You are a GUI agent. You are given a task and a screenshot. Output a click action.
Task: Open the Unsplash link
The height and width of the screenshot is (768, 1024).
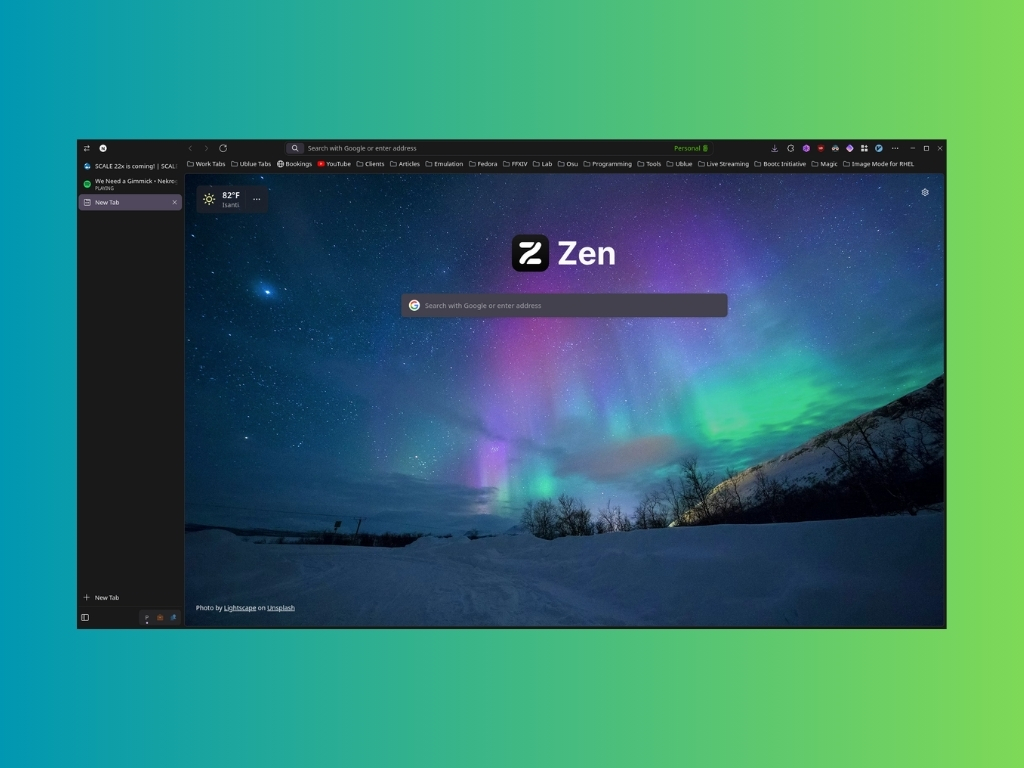[281, 608]
